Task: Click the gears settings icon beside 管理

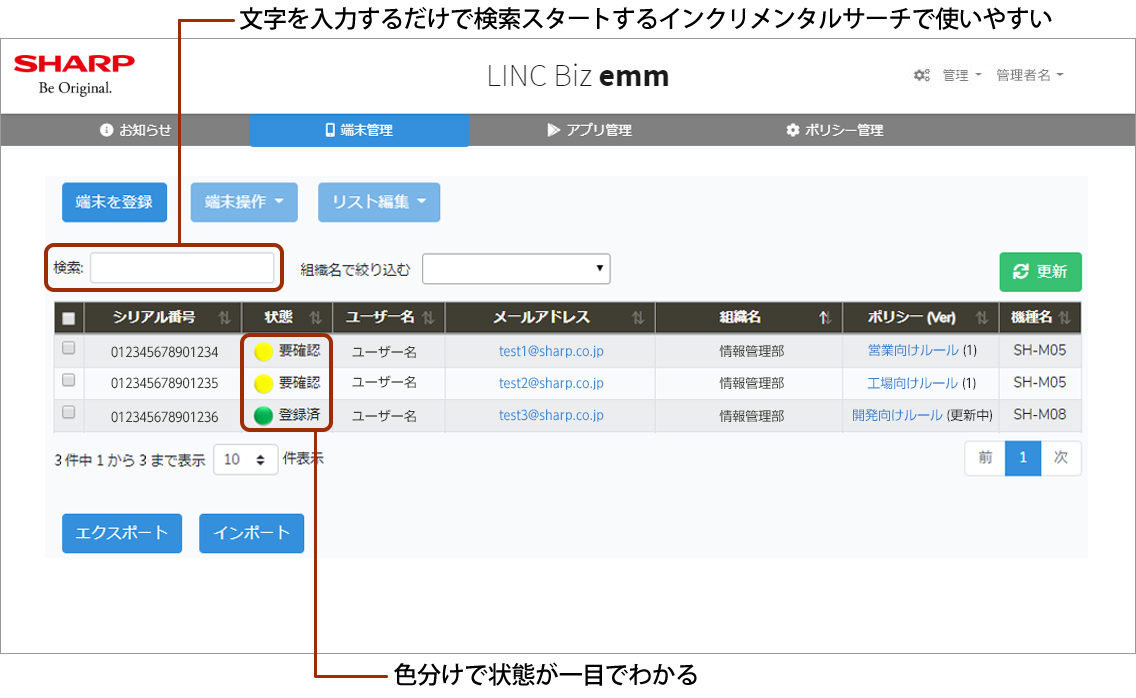Action: point(922,75)
